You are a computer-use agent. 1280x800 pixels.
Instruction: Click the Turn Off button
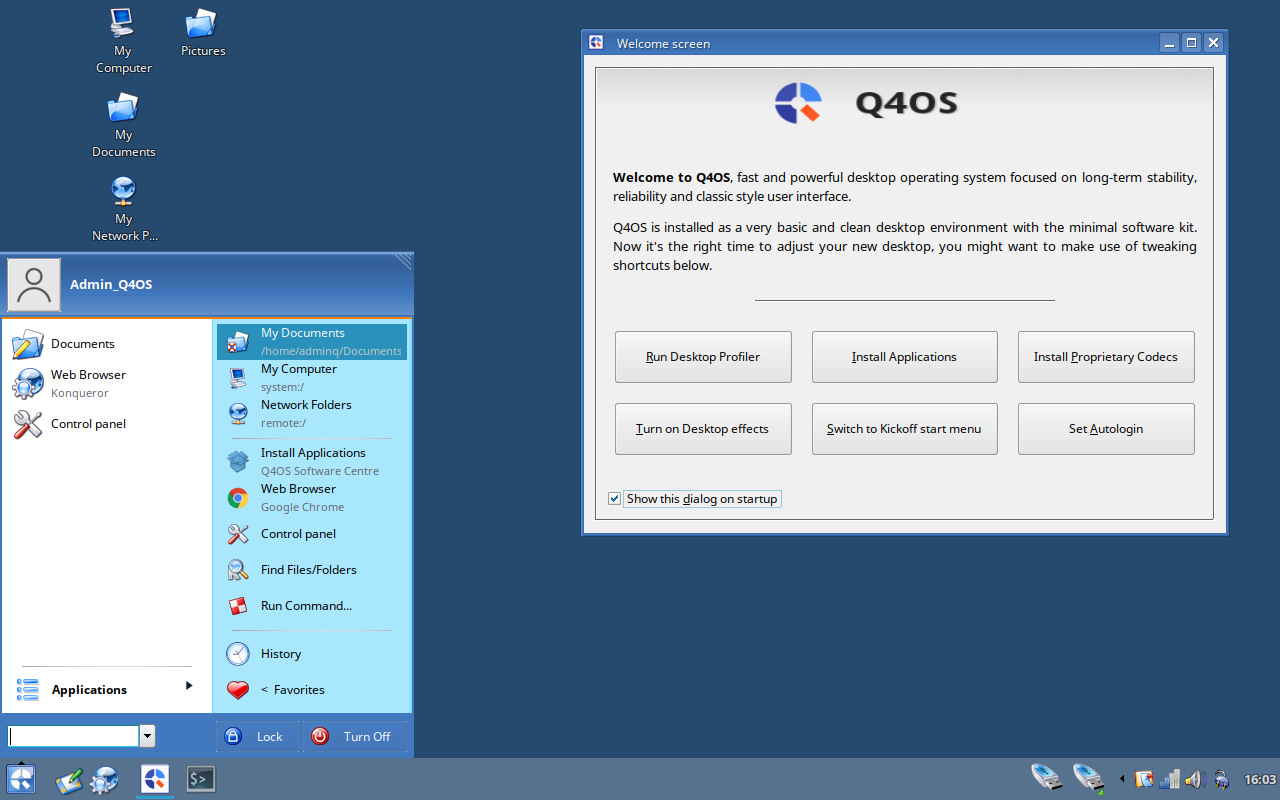point(355,737)
